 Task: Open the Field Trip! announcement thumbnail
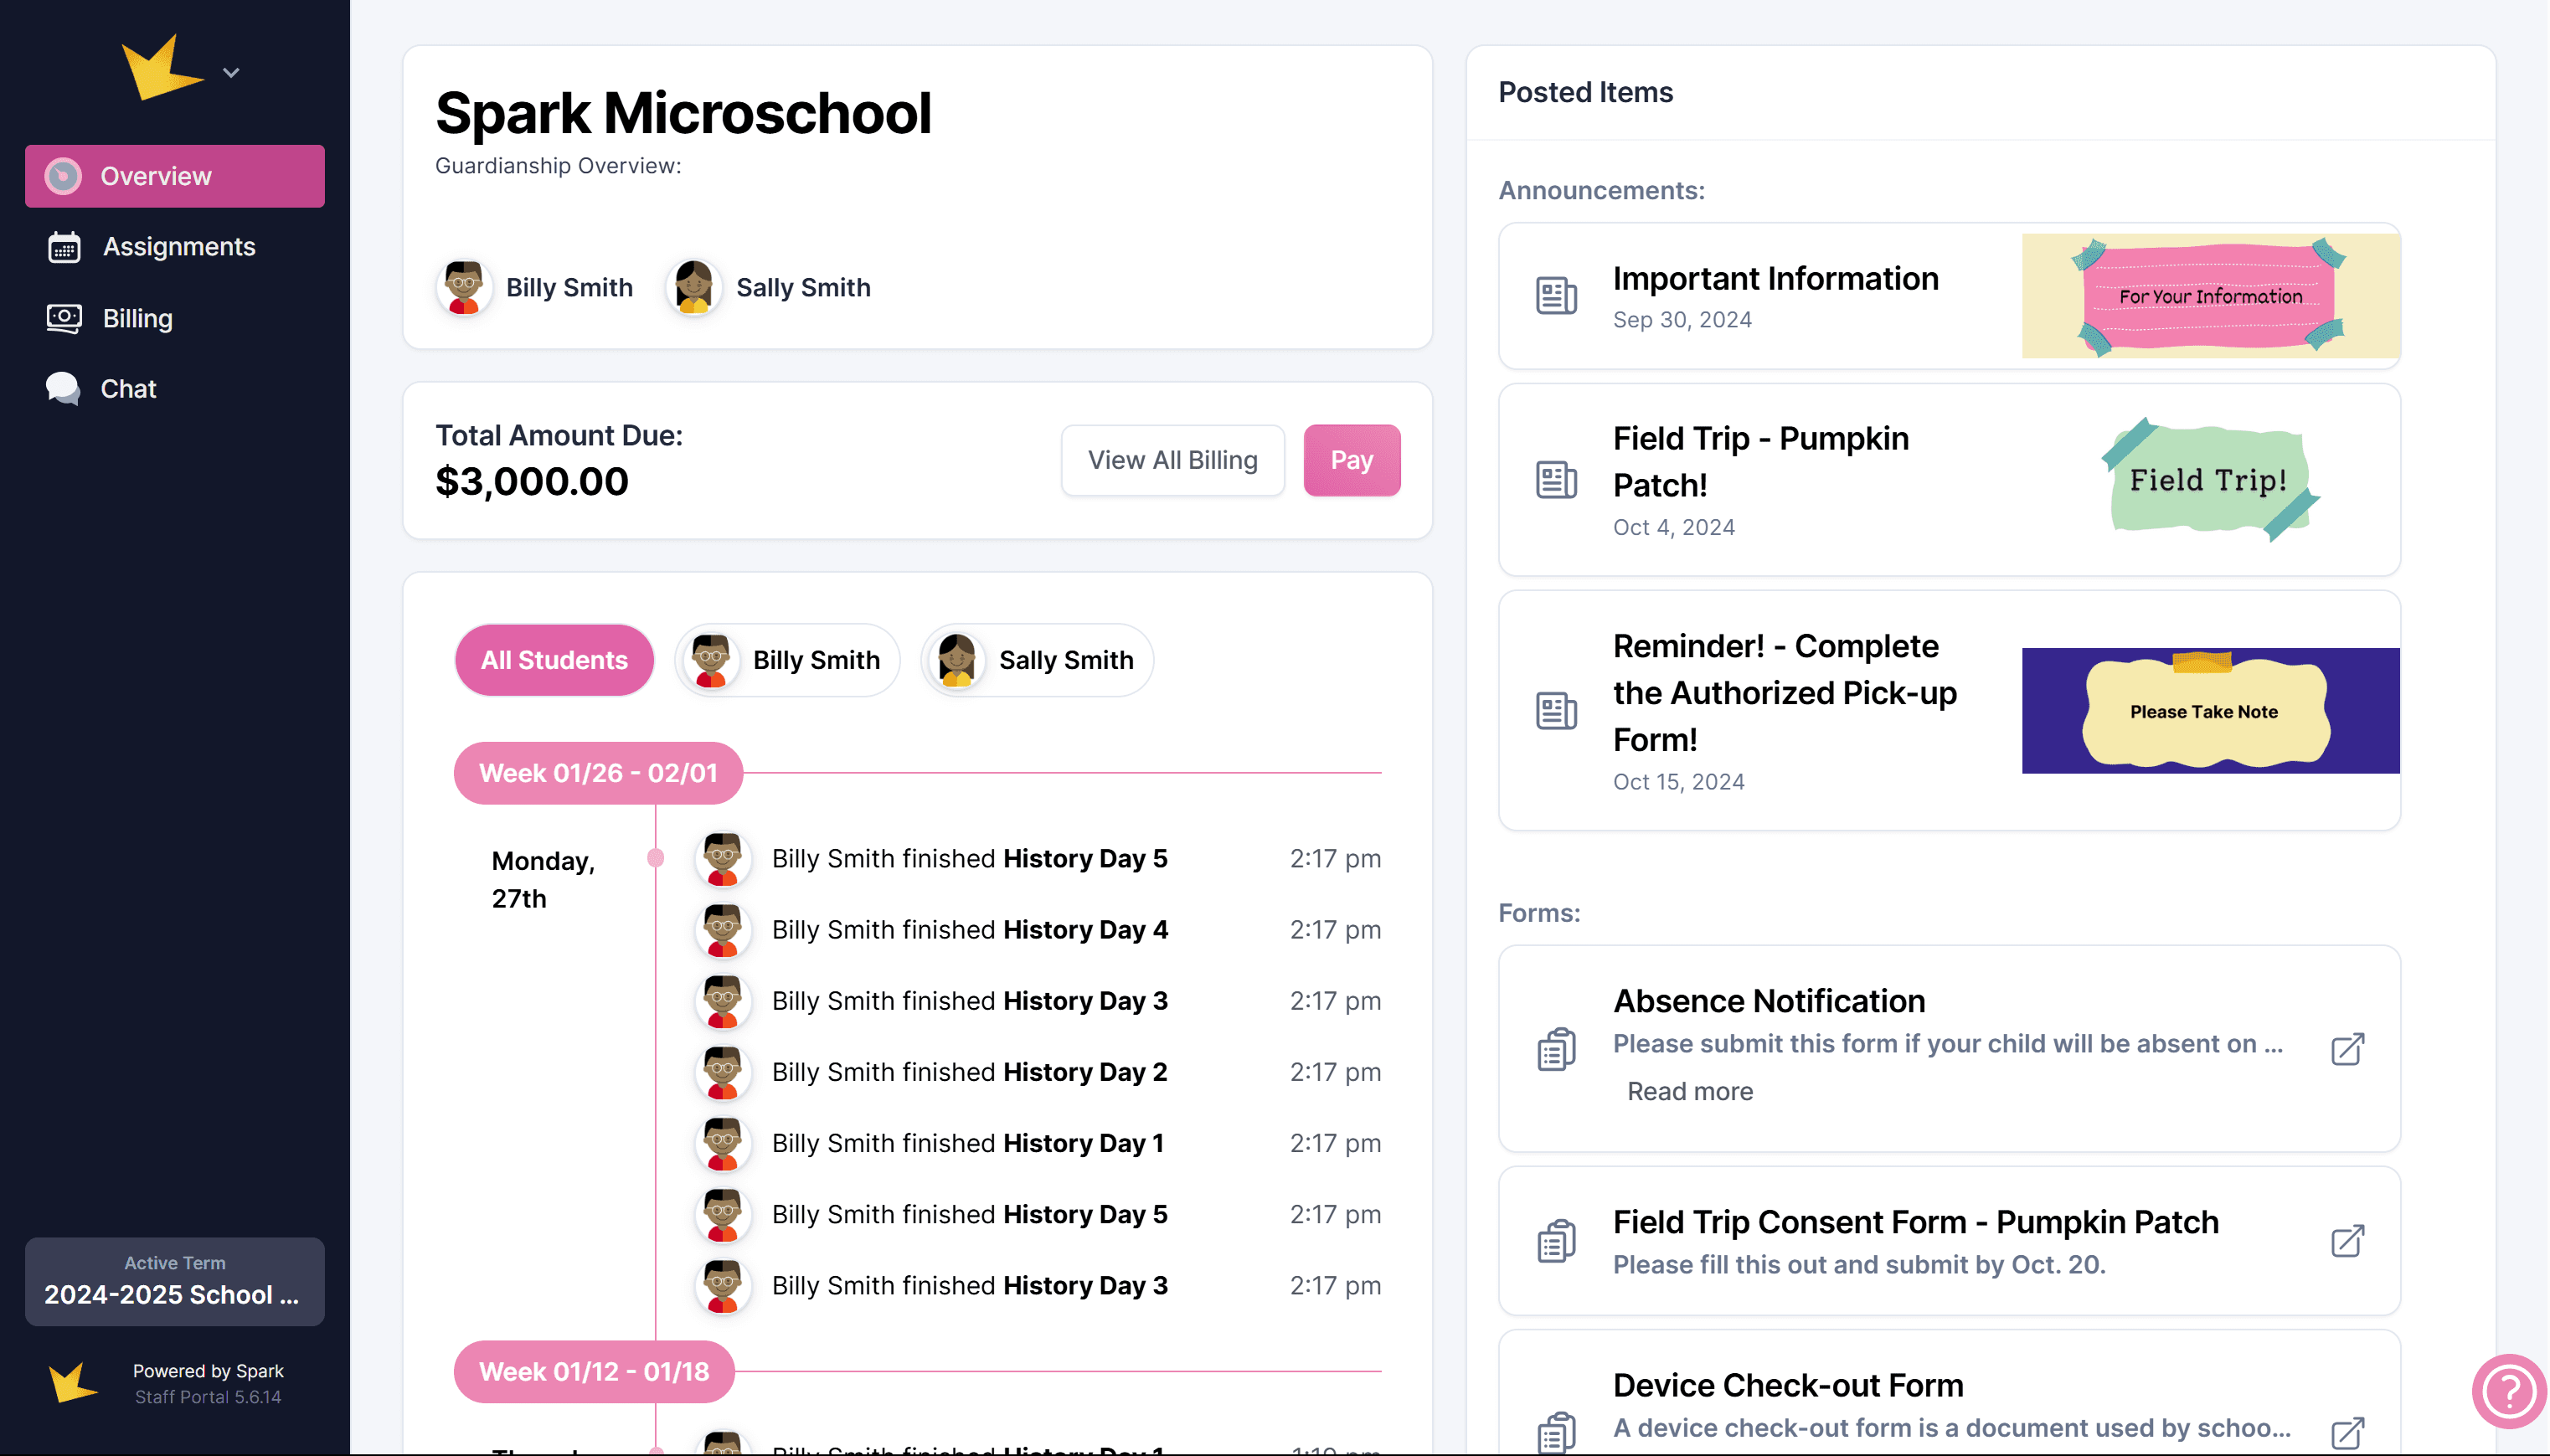pos(2209,480)
